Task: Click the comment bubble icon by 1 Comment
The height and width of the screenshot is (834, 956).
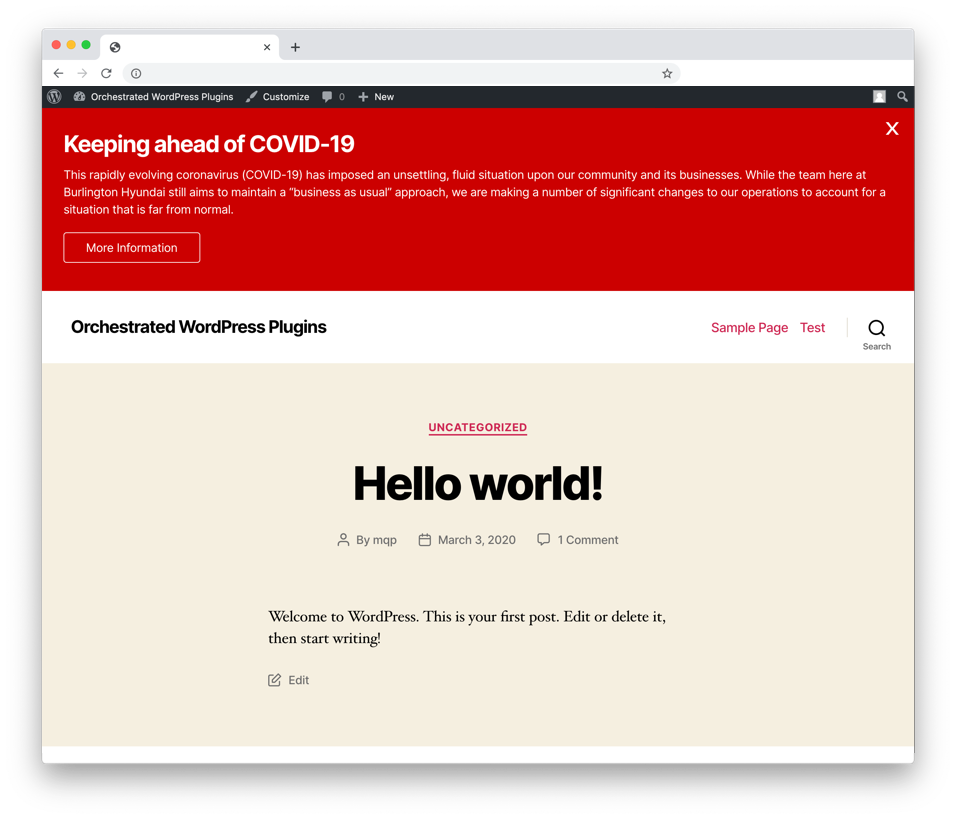Action: (543, 539)
